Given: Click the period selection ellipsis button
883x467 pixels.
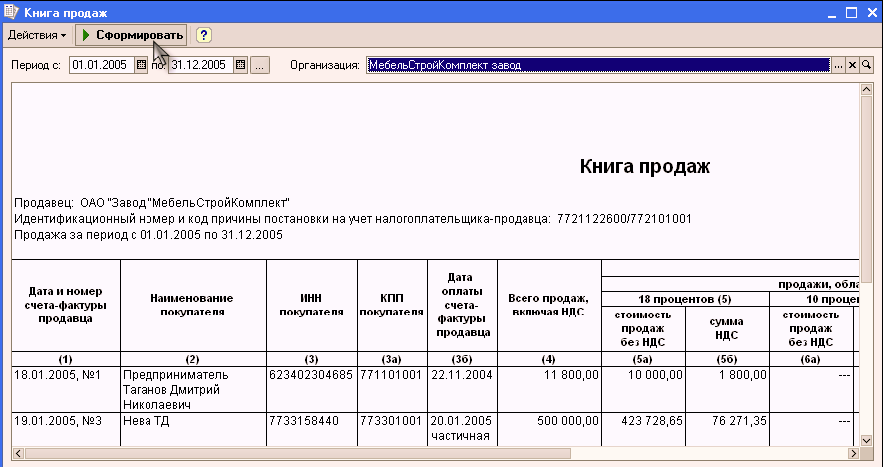Looking at the screenshot, I should click(260, 65).
